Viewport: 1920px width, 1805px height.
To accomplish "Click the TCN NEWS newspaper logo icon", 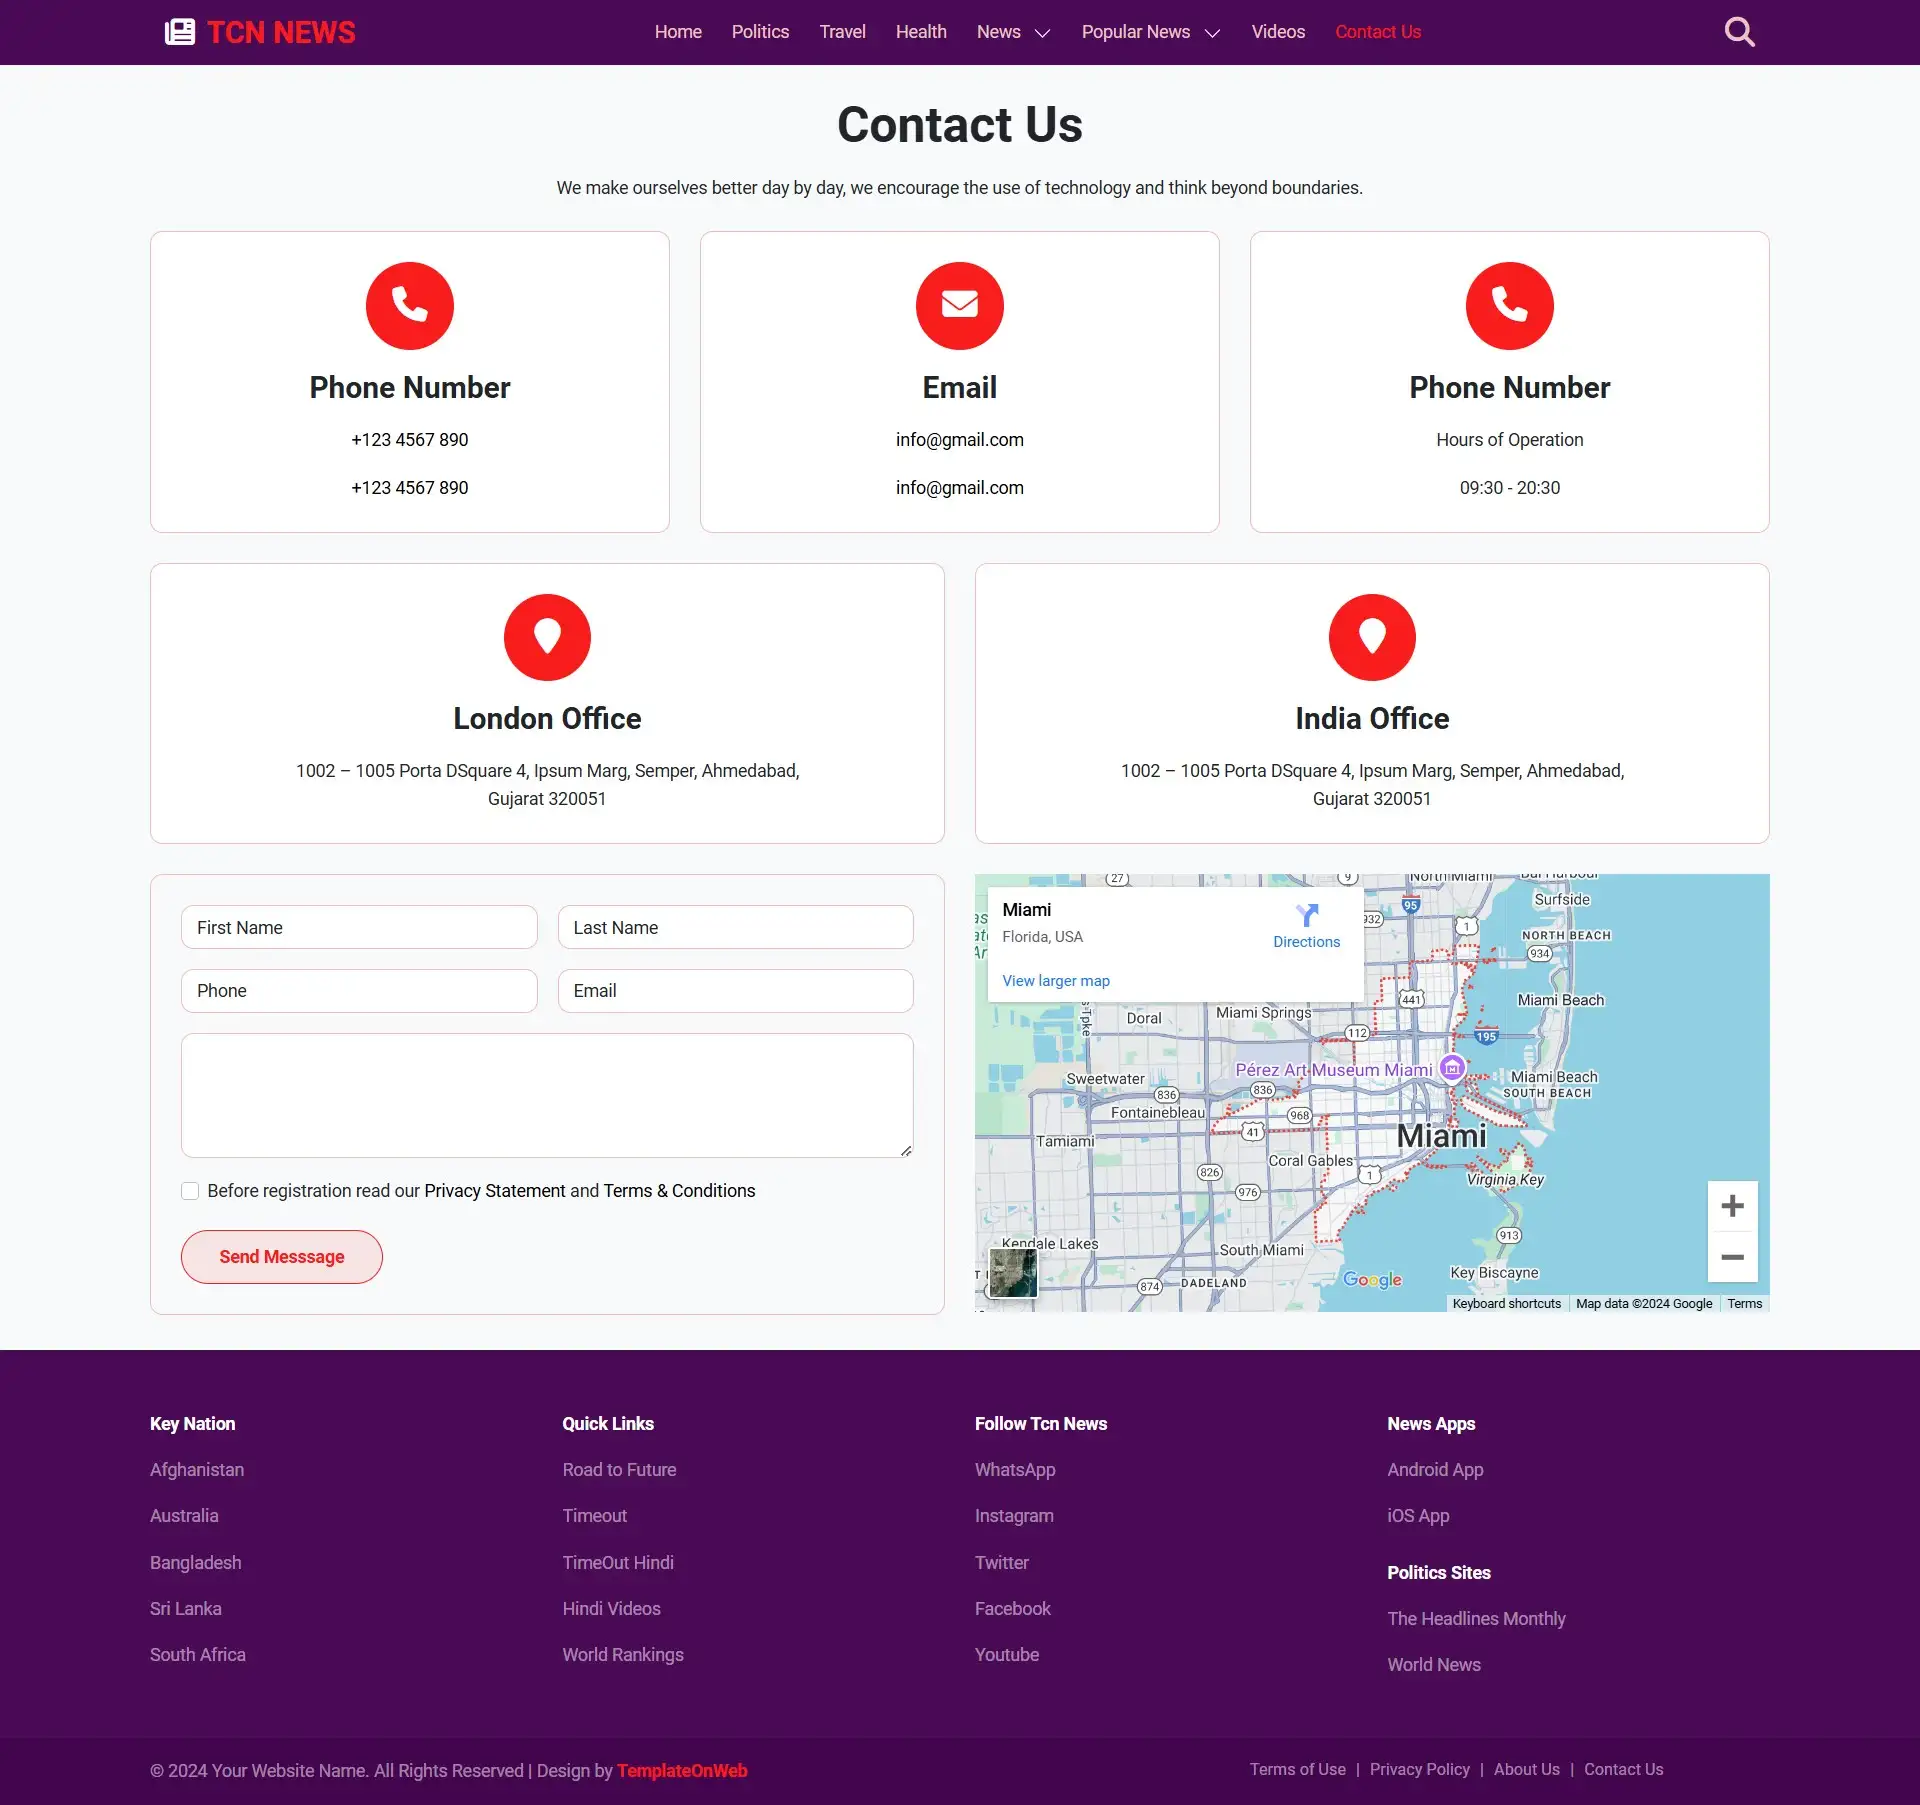I will tap(179, 31).
